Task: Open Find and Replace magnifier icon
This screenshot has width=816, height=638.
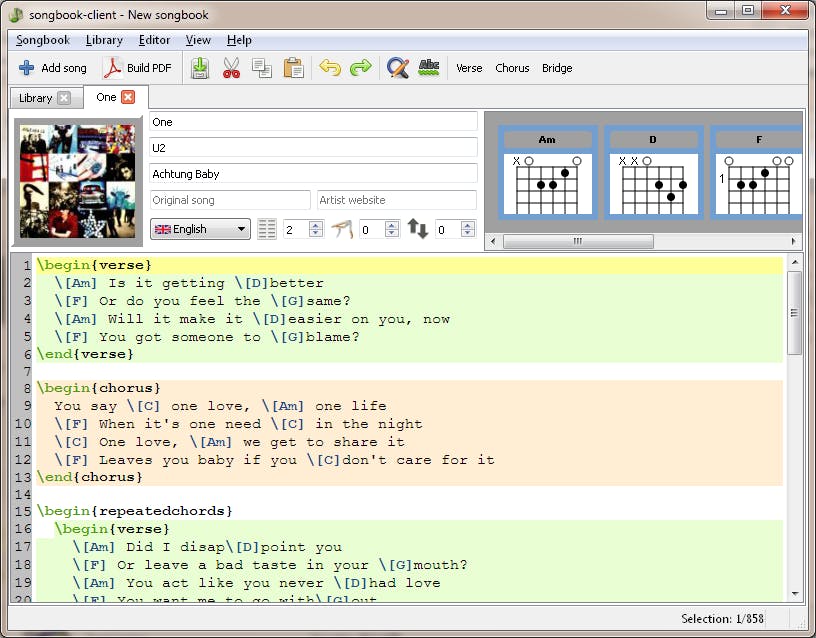Action: point(398,68)
